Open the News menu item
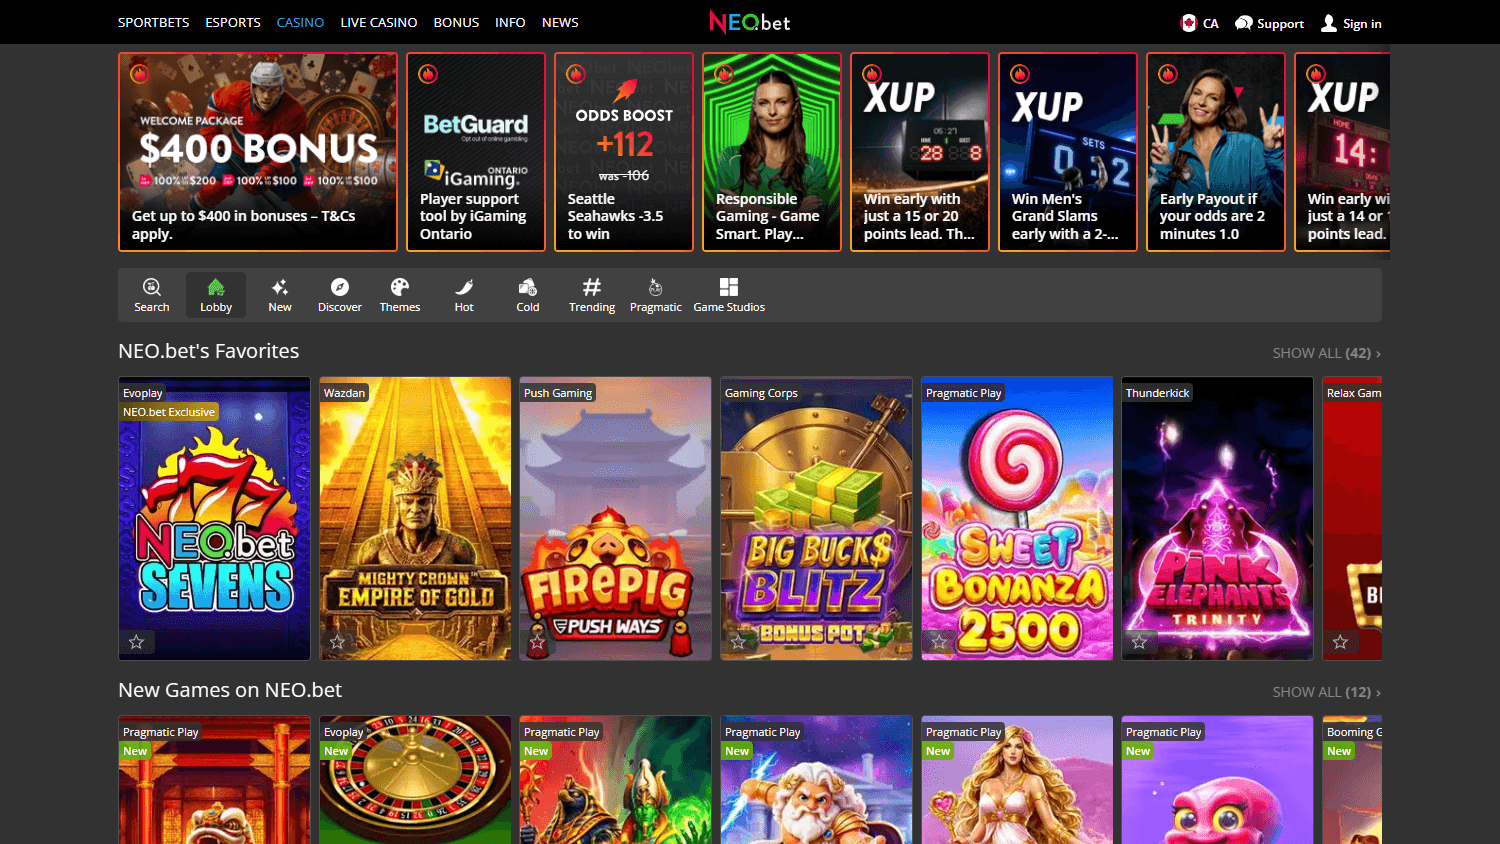 (560, 22)
